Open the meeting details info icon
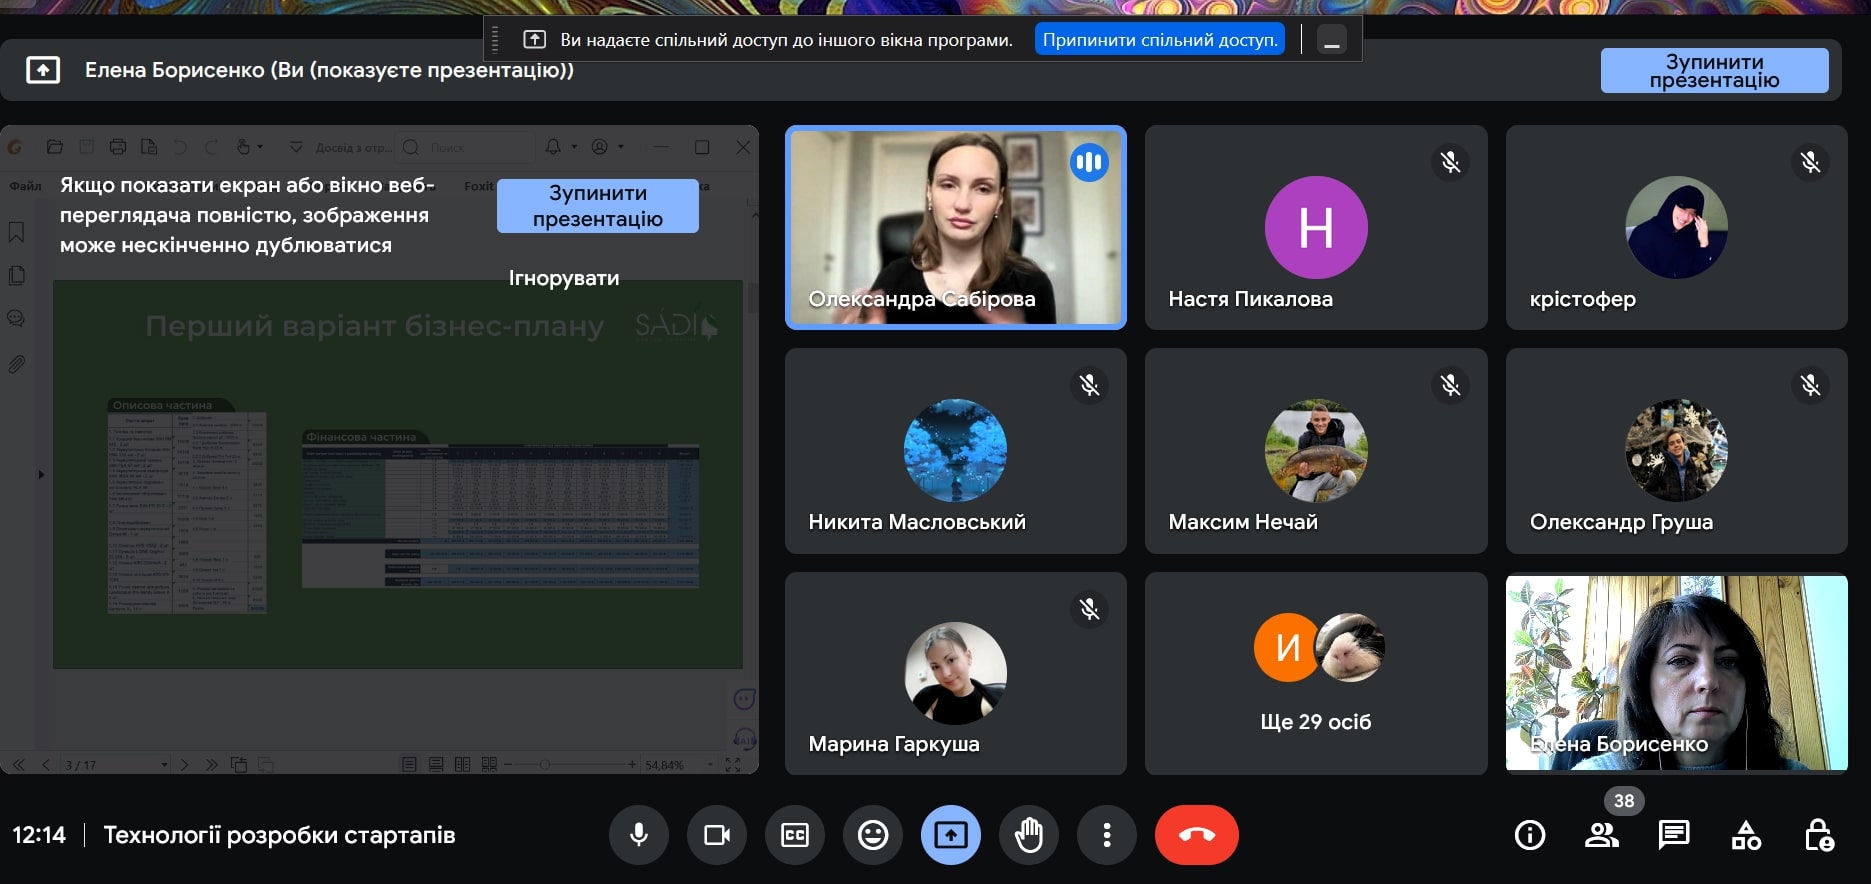1871x884 pixels. [x=1530, y=835]
